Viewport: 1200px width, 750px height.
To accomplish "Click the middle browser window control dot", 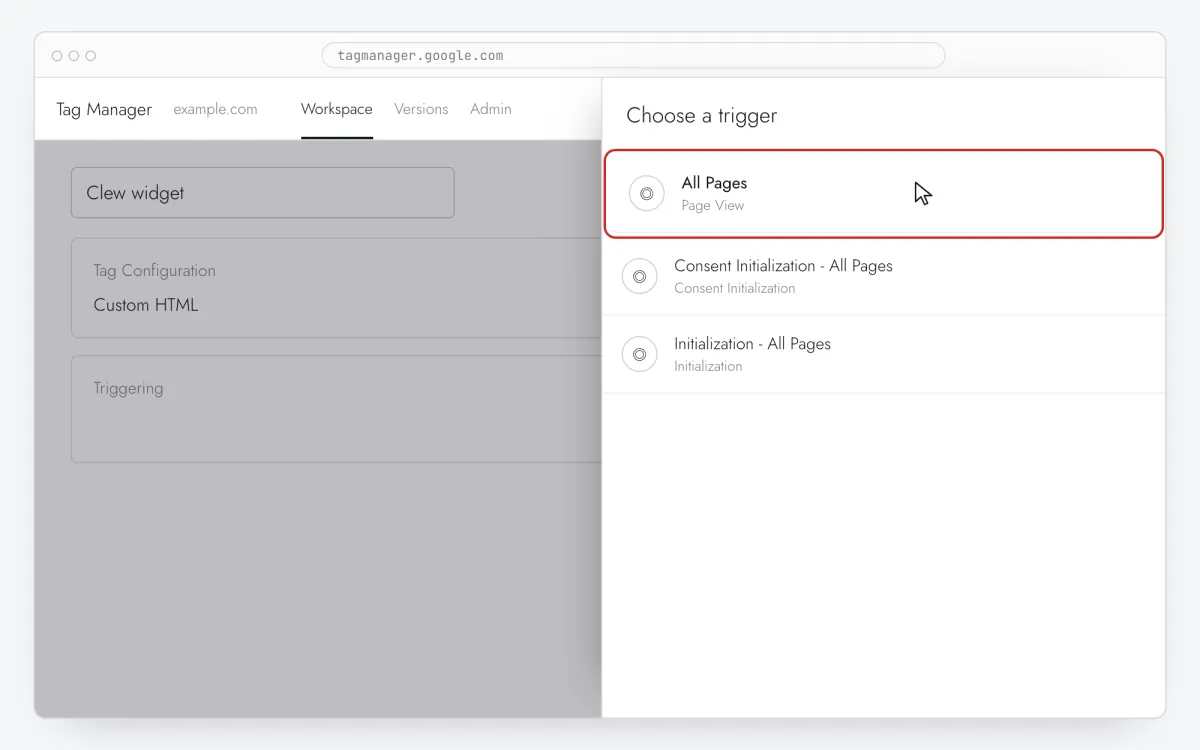I will point(74,56).
